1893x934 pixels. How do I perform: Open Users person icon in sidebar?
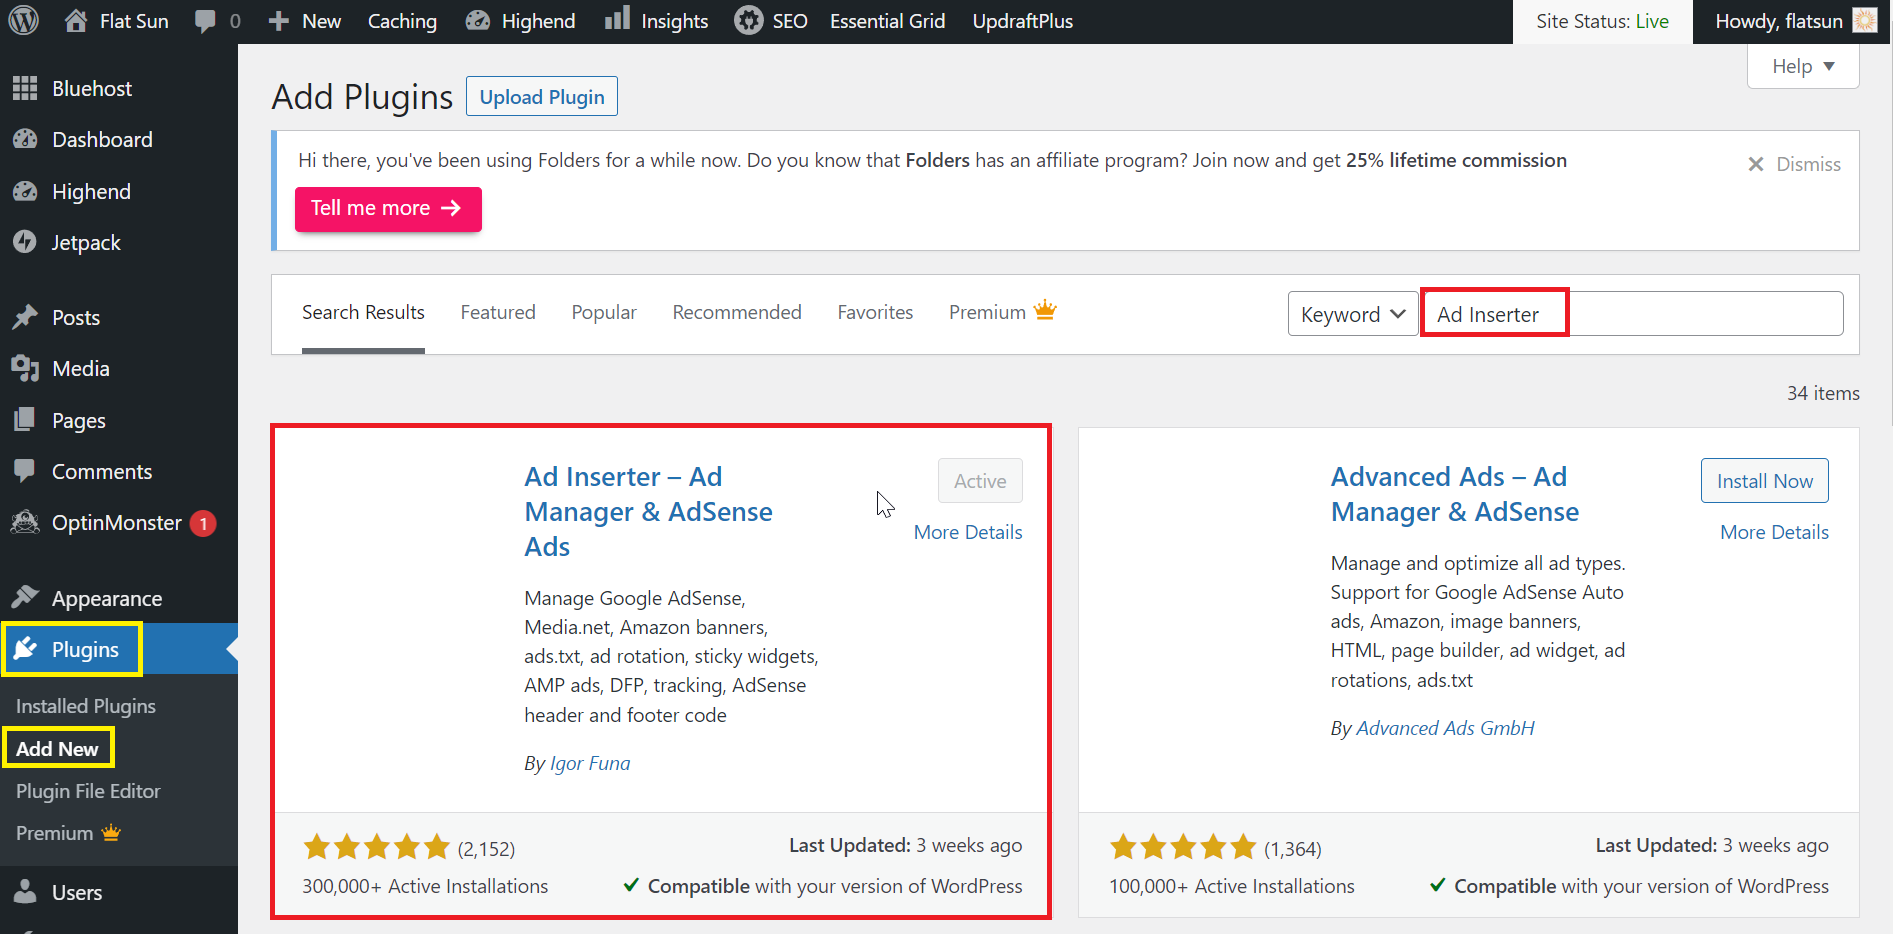click(25, 892)
